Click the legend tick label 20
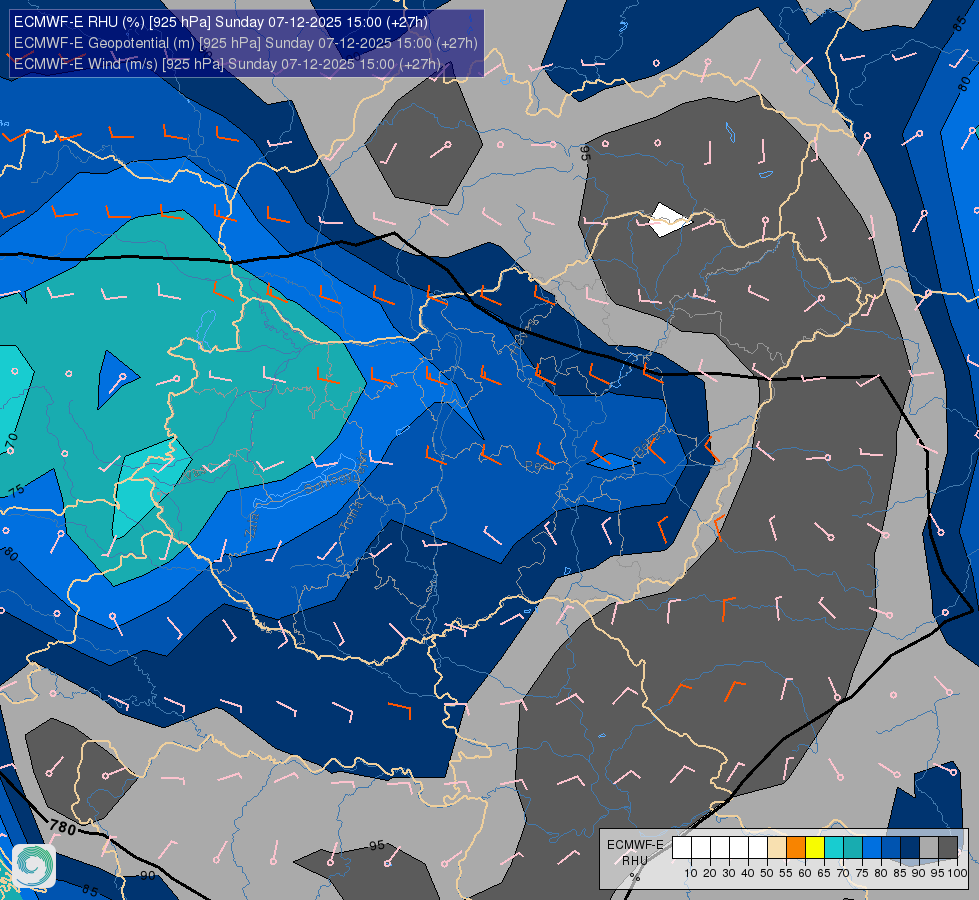The image size is (979, 900). tap(710, 873)
